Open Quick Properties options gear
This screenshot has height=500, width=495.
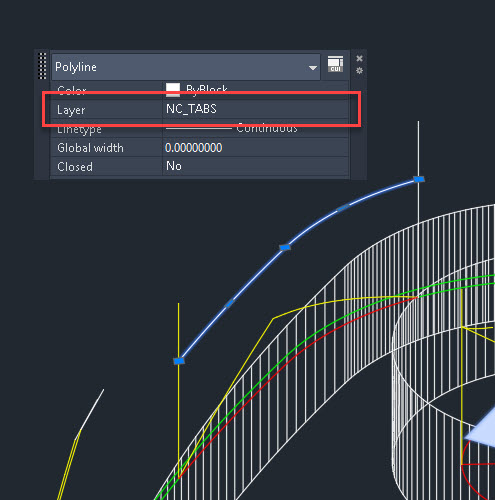(359, 71)
